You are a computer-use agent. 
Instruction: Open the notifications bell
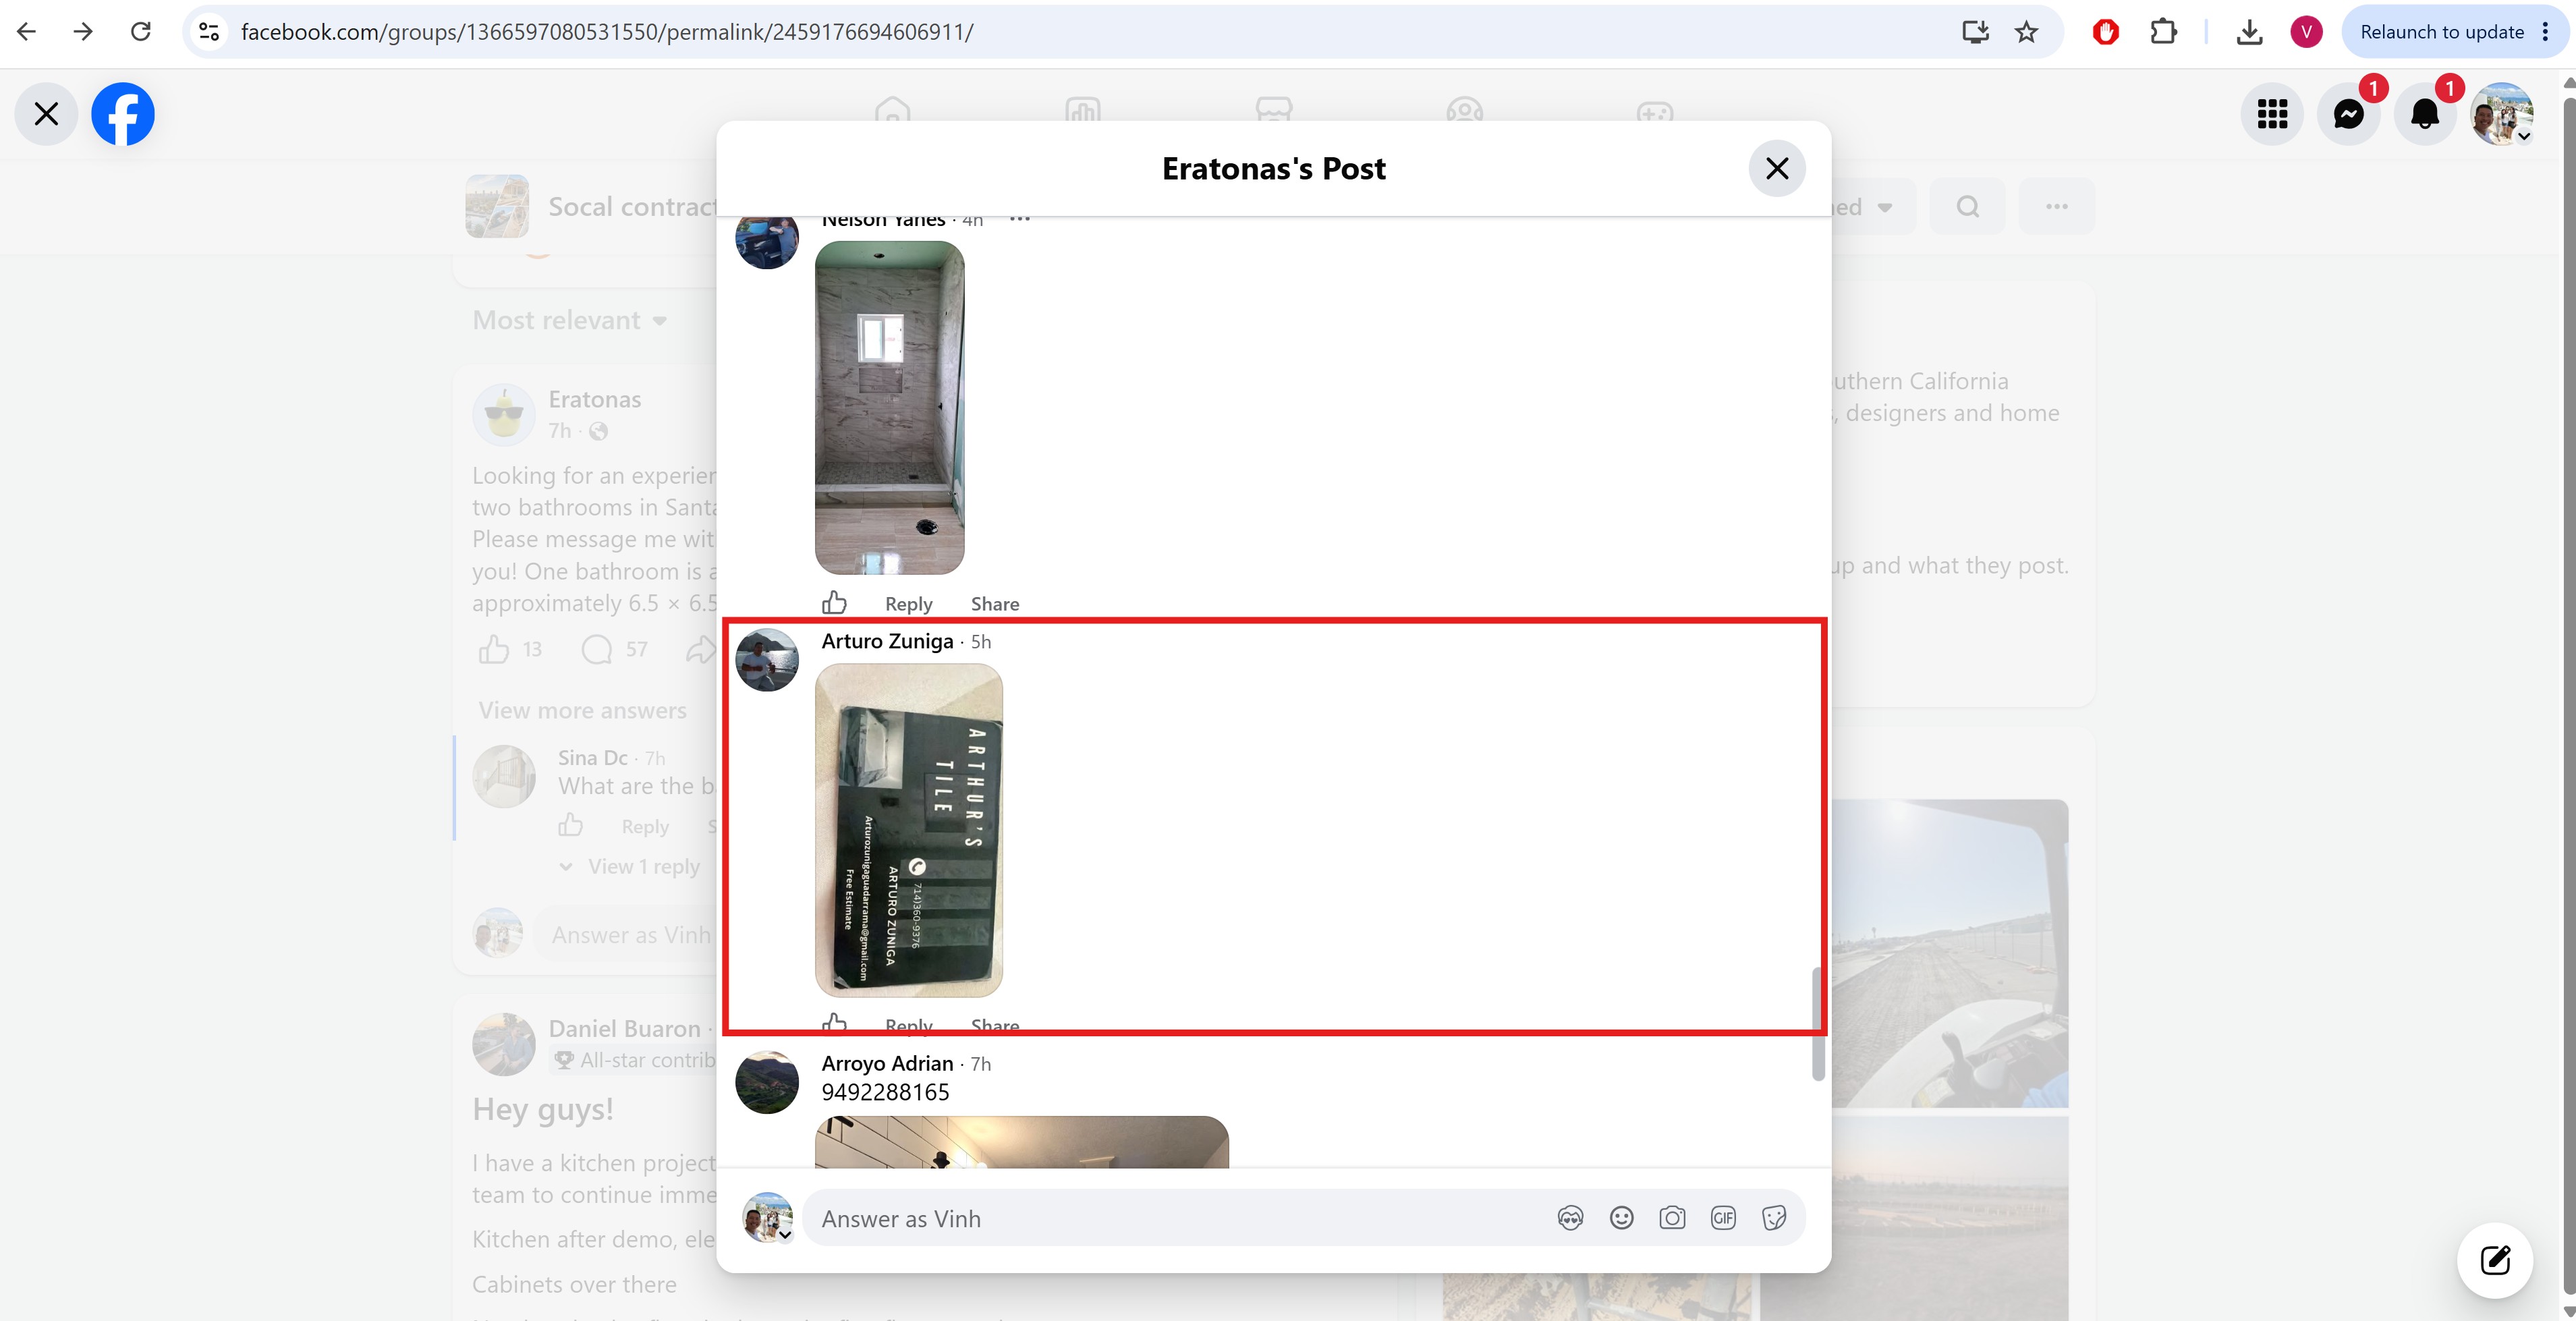pyautogui.click(x=2425, y=114)
